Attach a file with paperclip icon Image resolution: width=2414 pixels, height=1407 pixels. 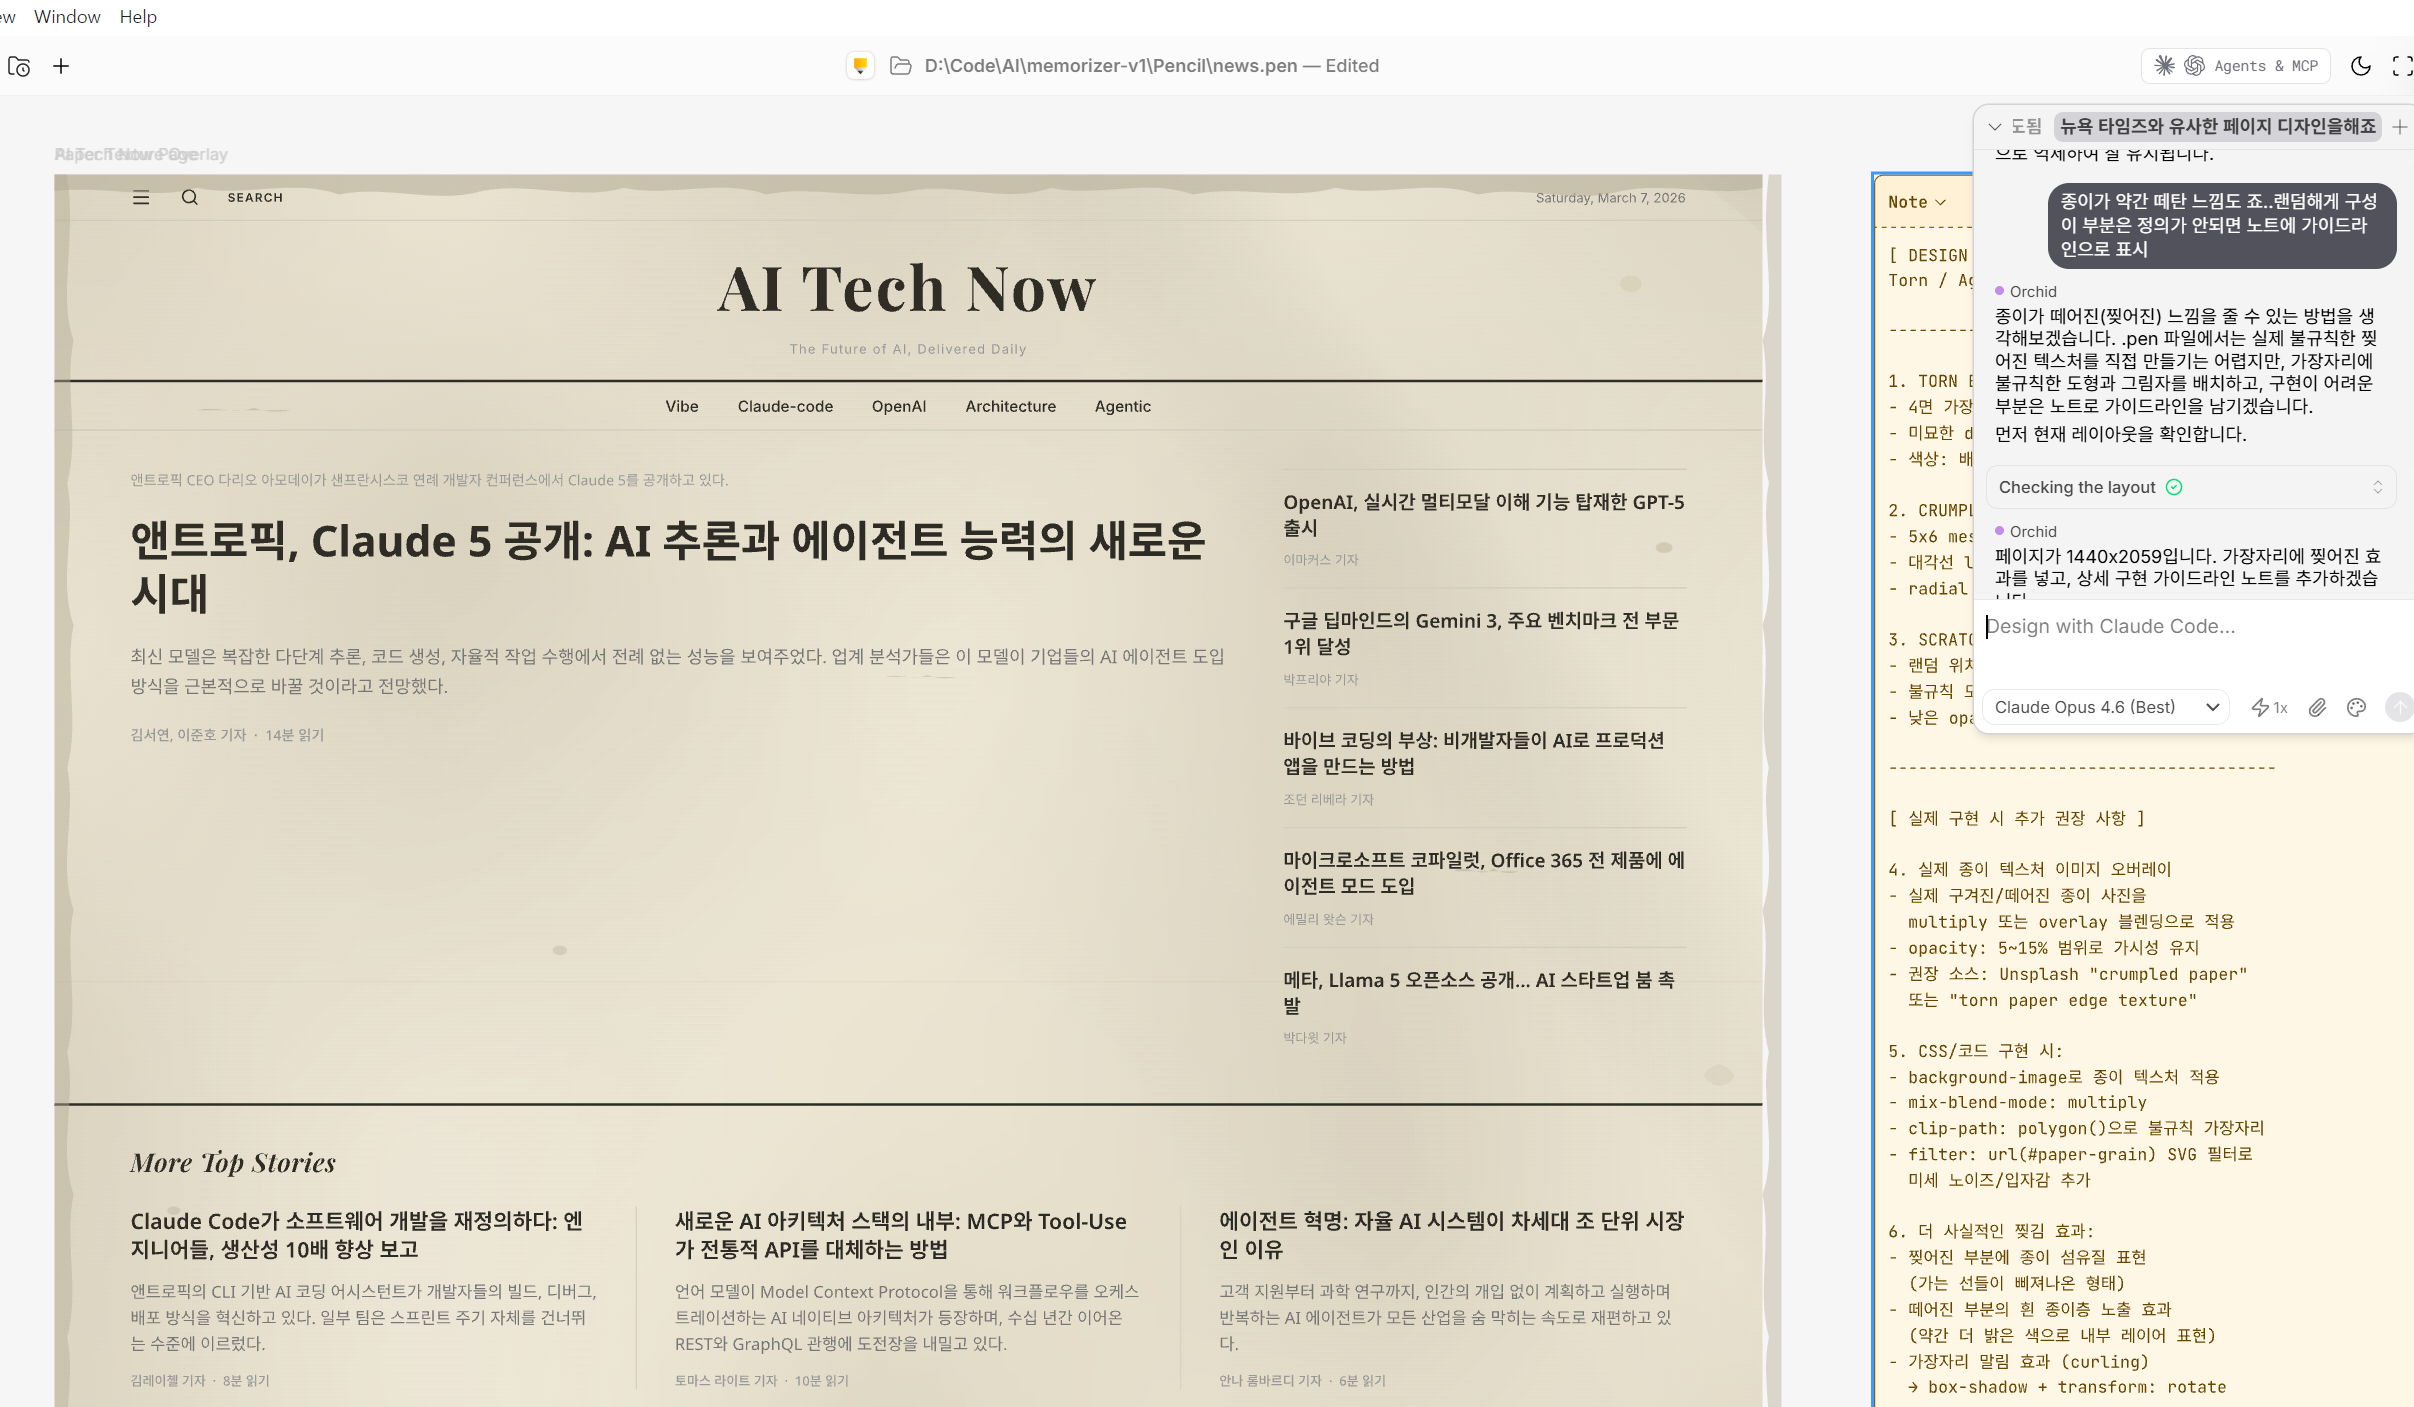pyautogui.click(x=2317, y=707)
